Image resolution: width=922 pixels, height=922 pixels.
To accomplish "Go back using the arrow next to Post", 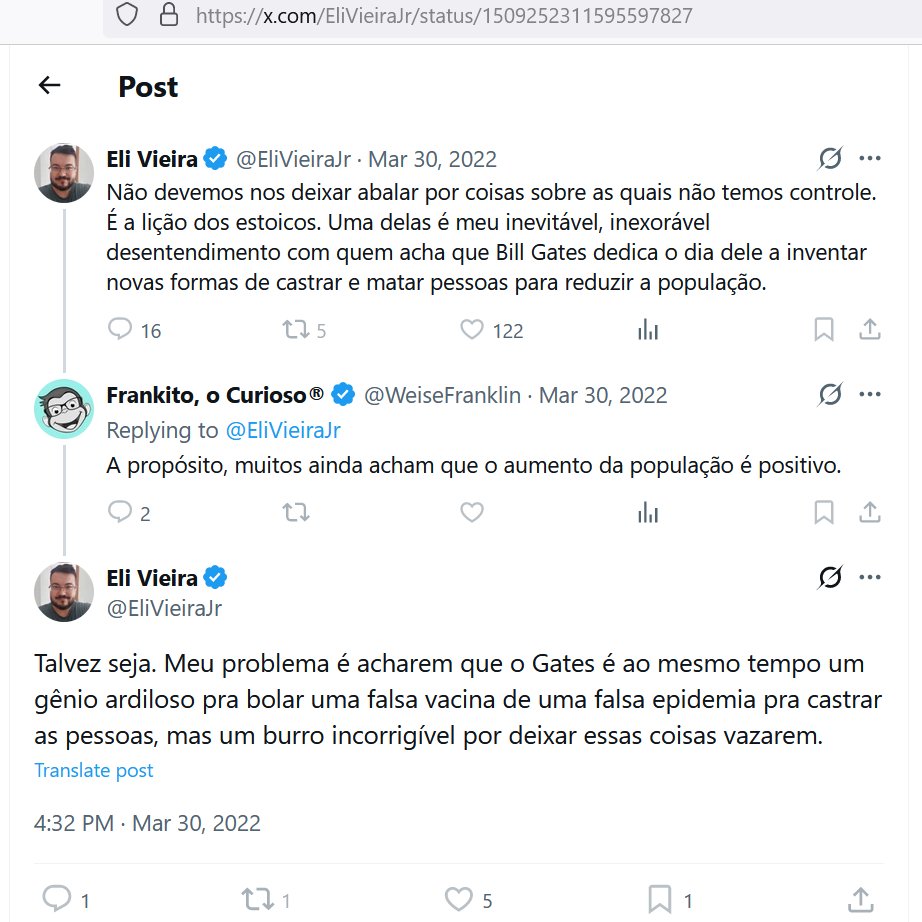I will click(49, 85).
